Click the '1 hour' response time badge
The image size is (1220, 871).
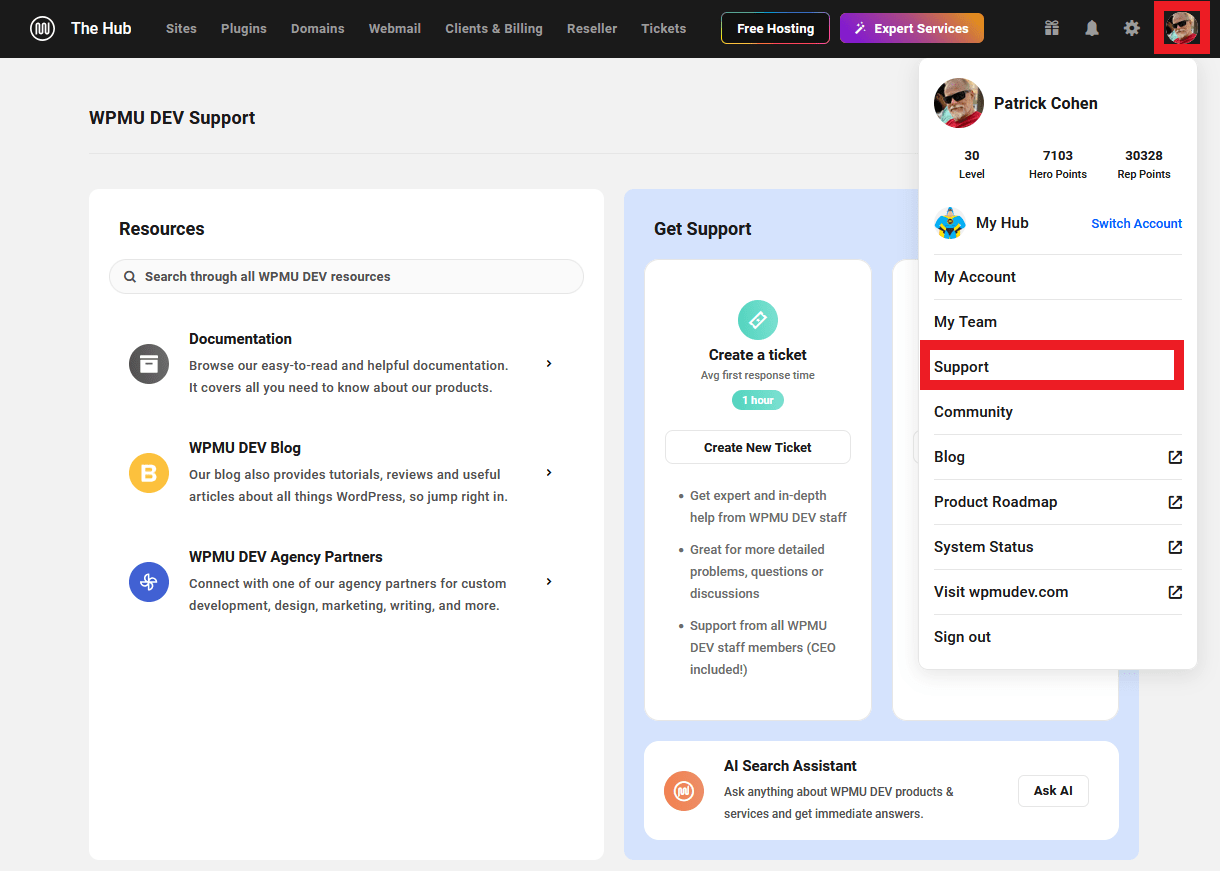click(758, 400)
